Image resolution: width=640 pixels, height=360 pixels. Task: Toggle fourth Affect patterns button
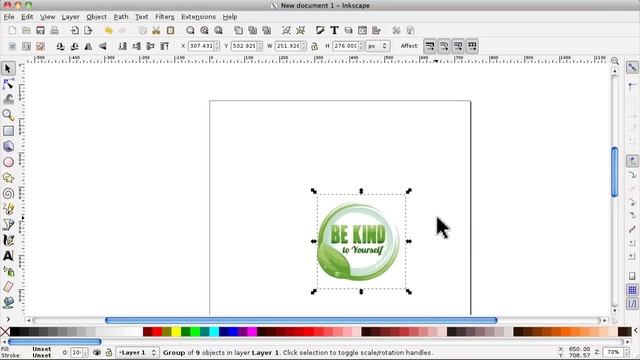pos(472,46)
